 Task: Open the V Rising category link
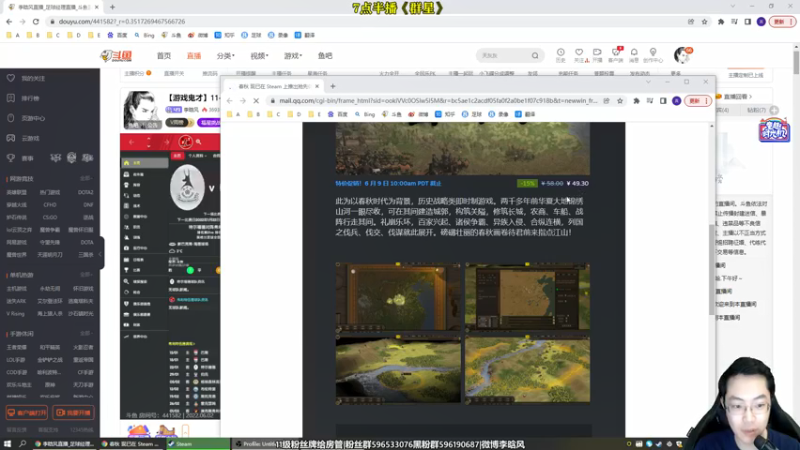click(x=15, y=314)
